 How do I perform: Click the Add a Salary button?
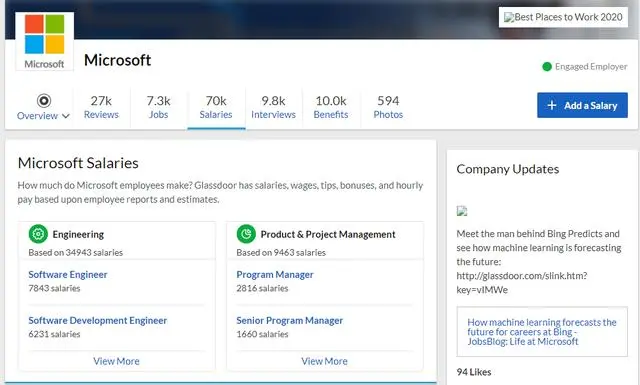[582, 105]
